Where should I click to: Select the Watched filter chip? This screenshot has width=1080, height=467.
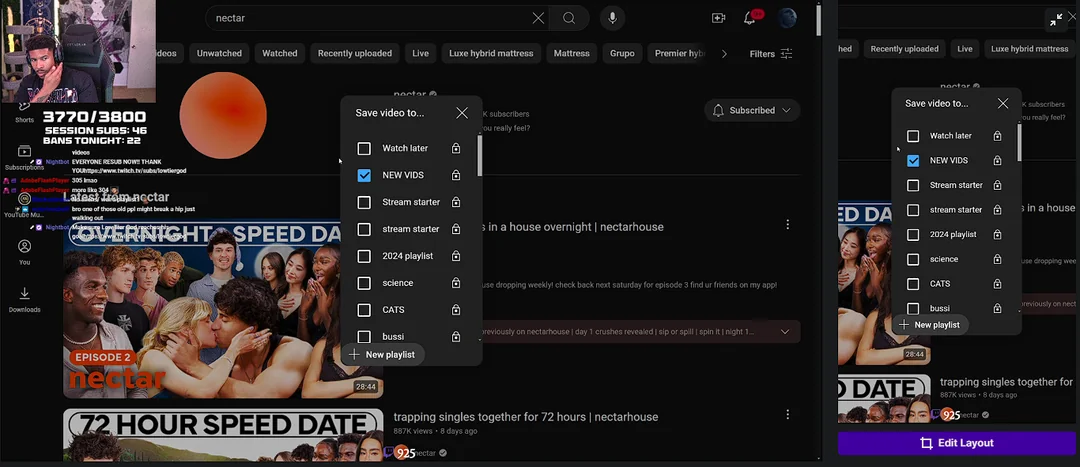pos(280,53)
